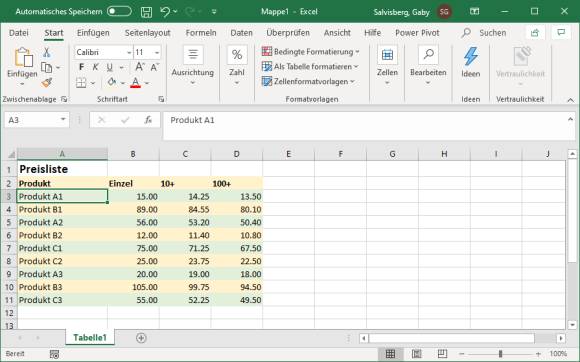The height and width of the screenshot is (362, 580).
Task: Switch to the Formeln tab
Action: 201,33
